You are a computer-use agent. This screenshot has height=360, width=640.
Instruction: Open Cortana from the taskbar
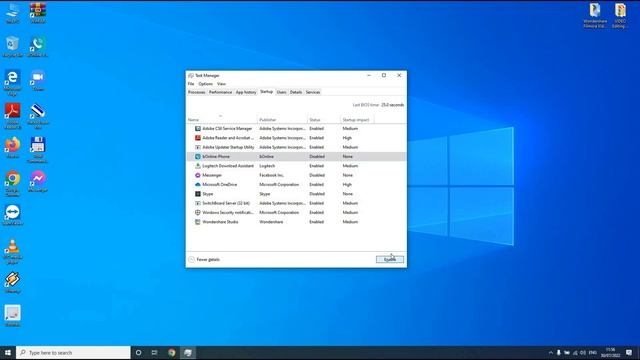pyautogui.click(x=138, y=353)
